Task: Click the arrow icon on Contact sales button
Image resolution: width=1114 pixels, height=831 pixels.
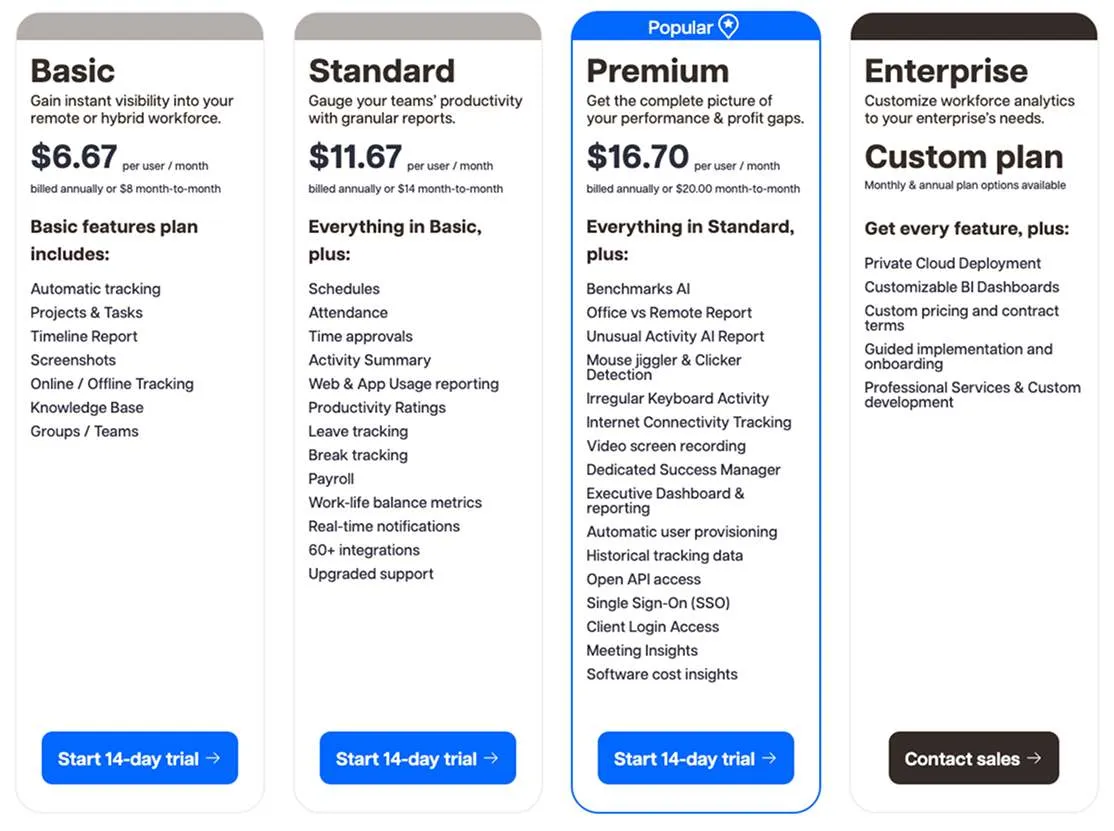Action: [x=1037, y=758]
